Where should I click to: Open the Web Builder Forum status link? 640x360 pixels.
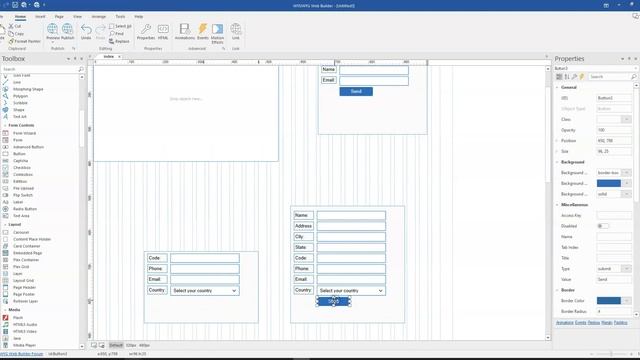point(21,354)
